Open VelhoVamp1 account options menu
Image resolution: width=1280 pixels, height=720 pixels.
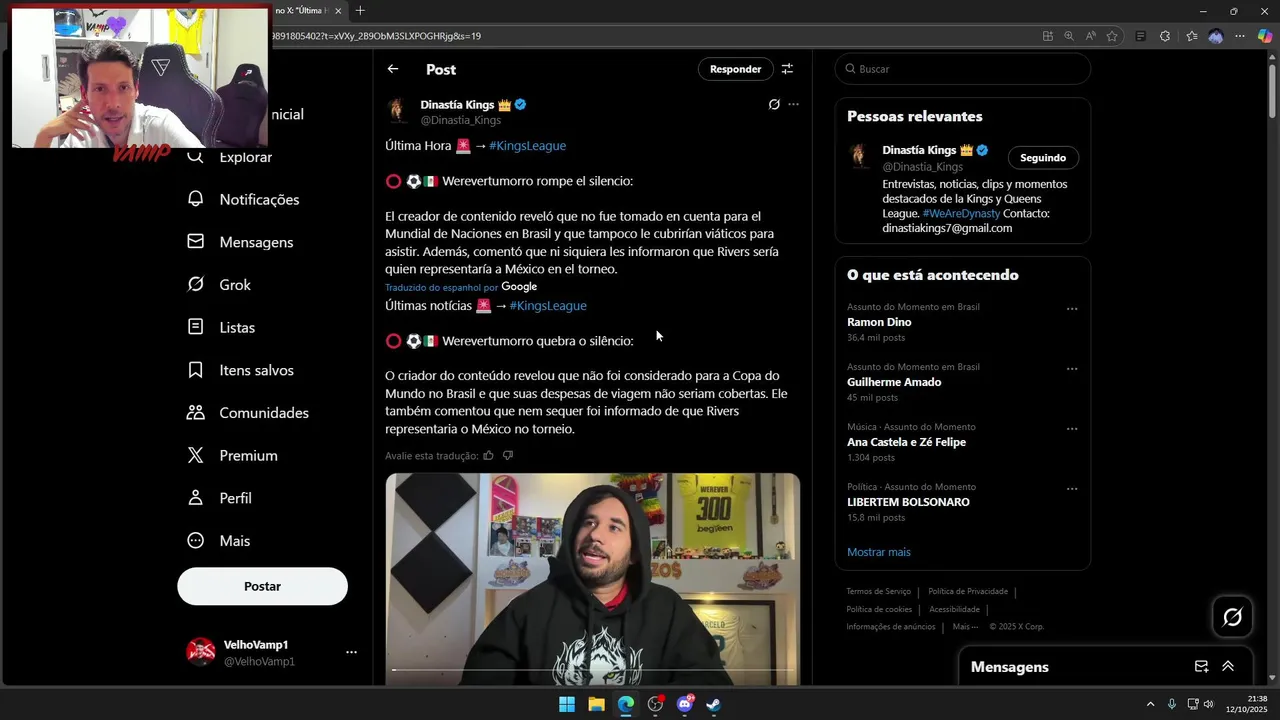tap(351, 652)
